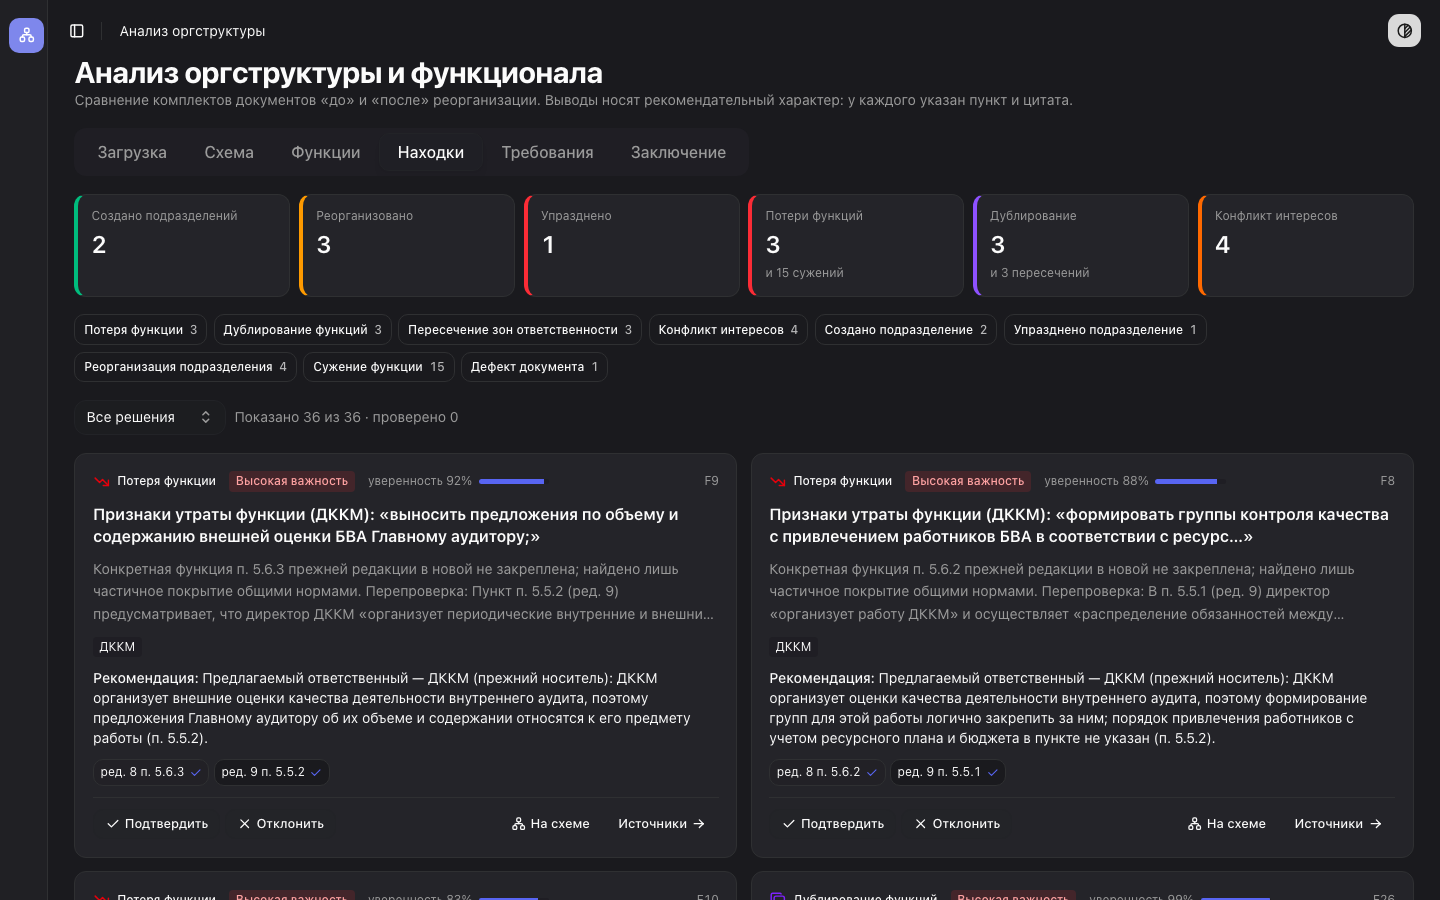Click the ДККМ tag in finding F8
This screenshot has width=1440, height=900.
pos(793,647)
